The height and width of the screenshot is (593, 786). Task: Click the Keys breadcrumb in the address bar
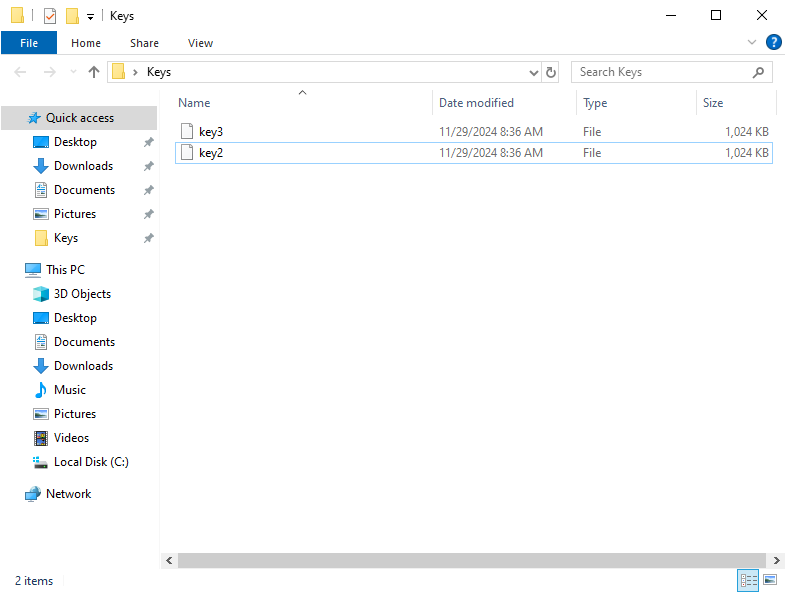159,72
